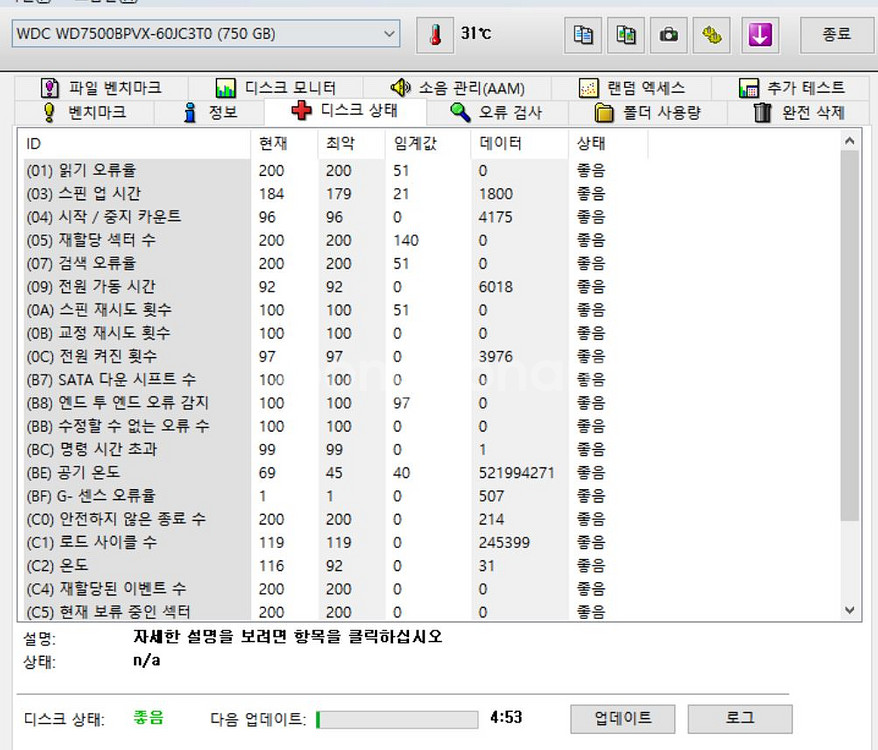Open the 폴더 사용량 tab
878x750 pixels.
(647, 112)
